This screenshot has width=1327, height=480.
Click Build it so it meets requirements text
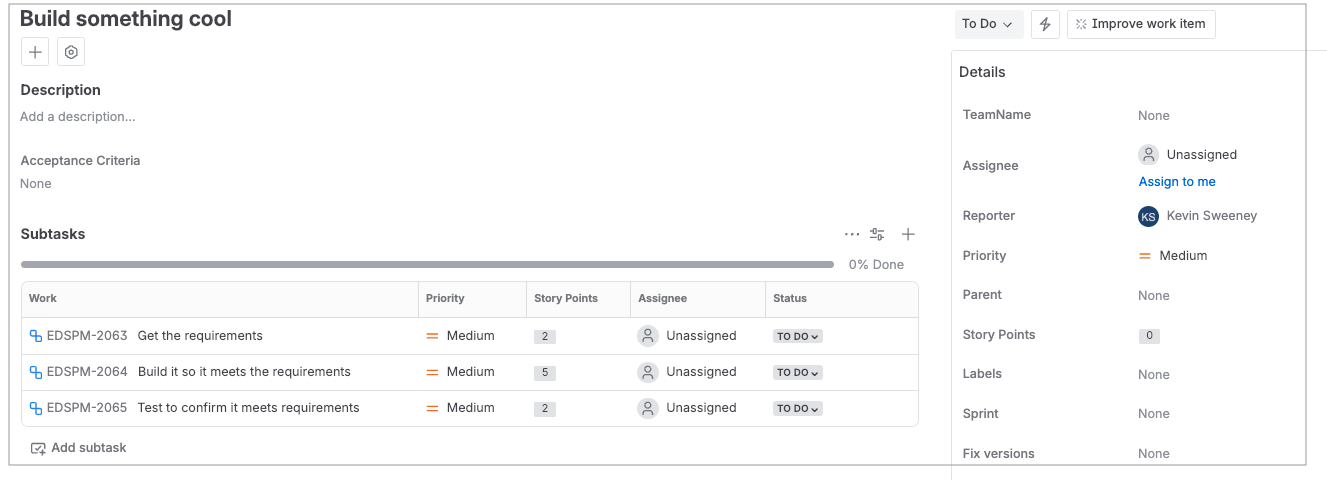244,372
